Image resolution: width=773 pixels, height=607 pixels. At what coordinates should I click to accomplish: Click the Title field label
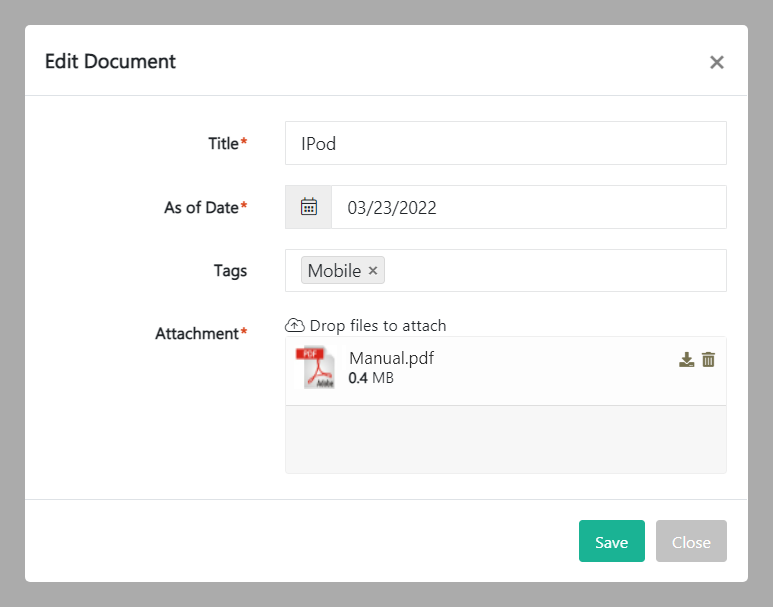pyautogui.click(x=223, y=143)
